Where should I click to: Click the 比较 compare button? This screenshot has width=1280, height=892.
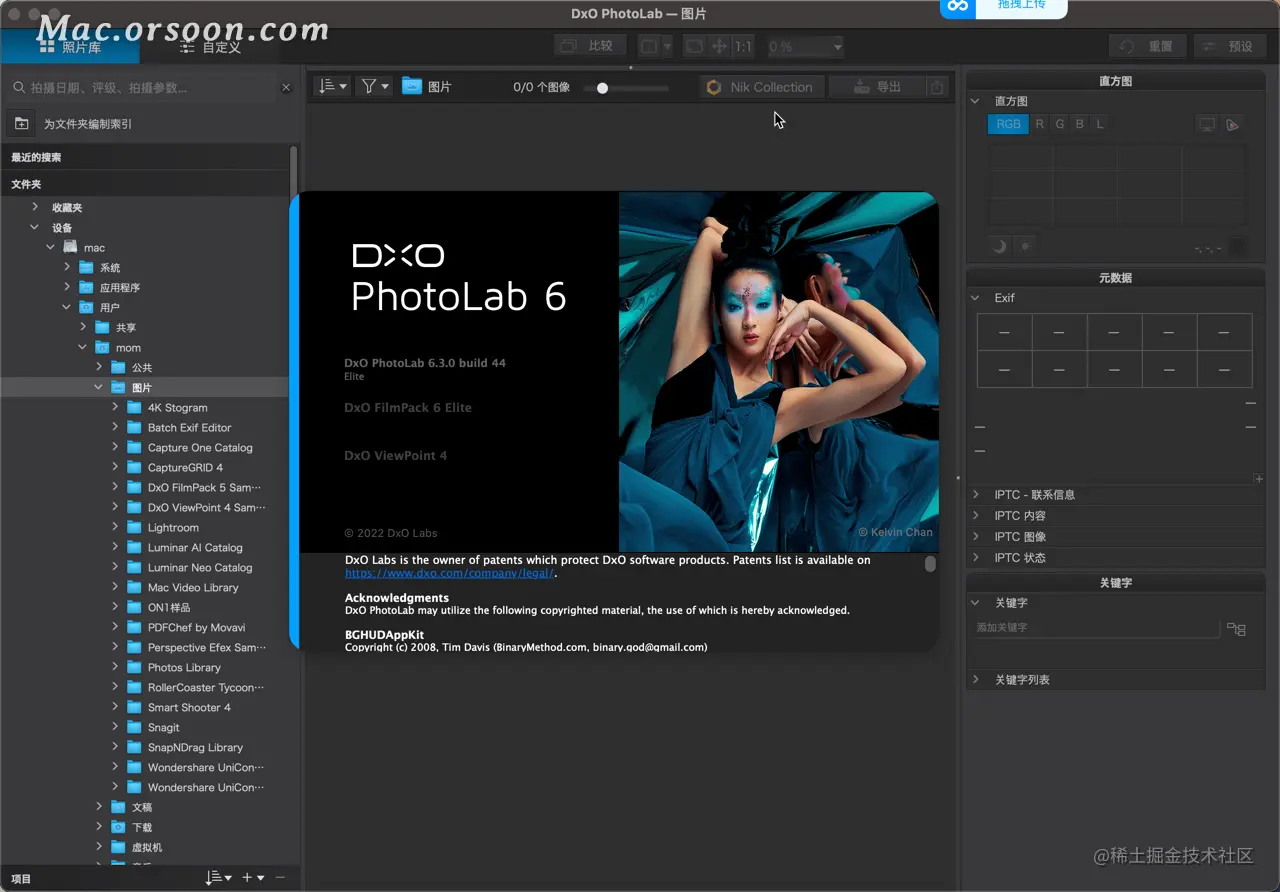(591, 46)
